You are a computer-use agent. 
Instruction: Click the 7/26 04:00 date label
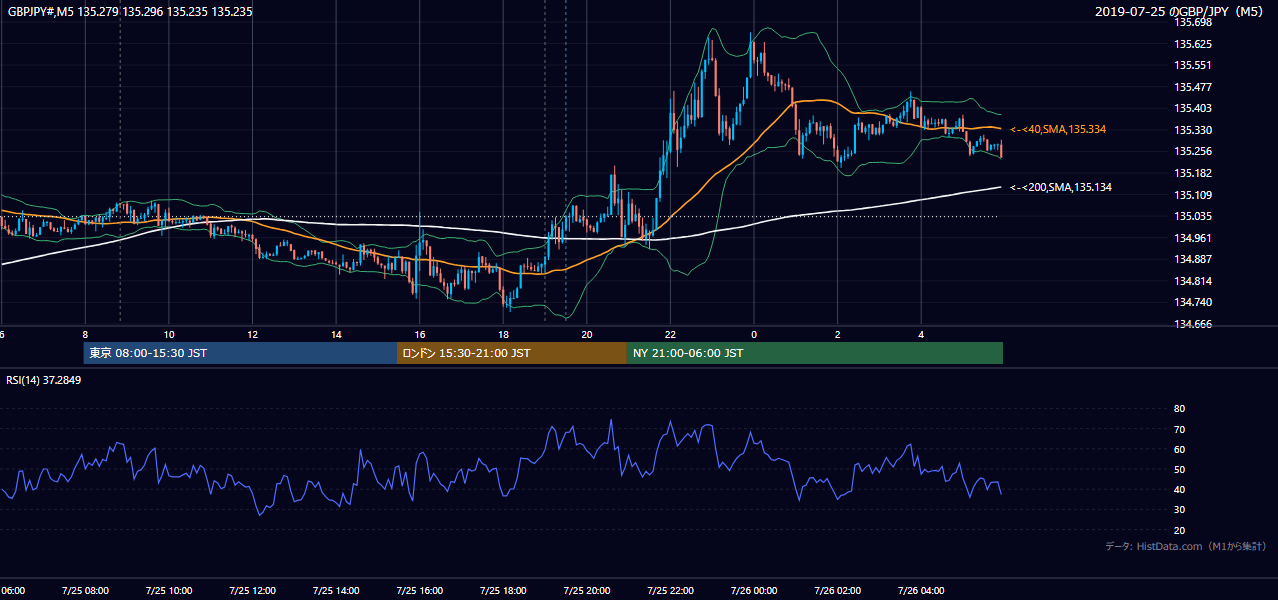[921, 591]
